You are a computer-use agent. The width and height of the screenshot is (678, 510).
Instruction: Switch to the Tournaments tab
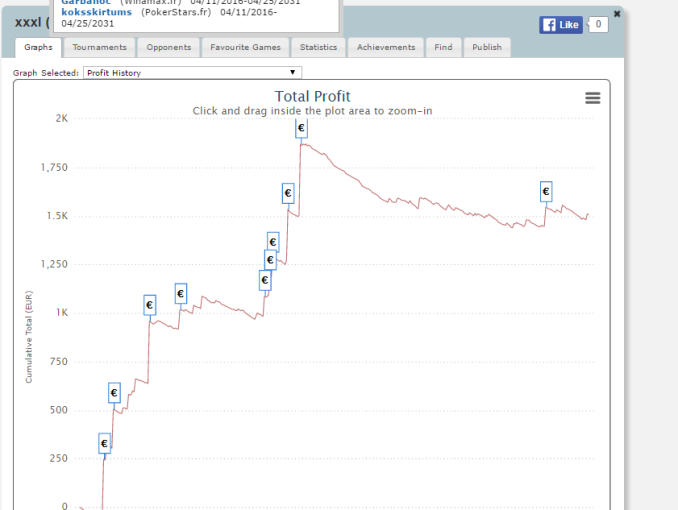(100, 47)
